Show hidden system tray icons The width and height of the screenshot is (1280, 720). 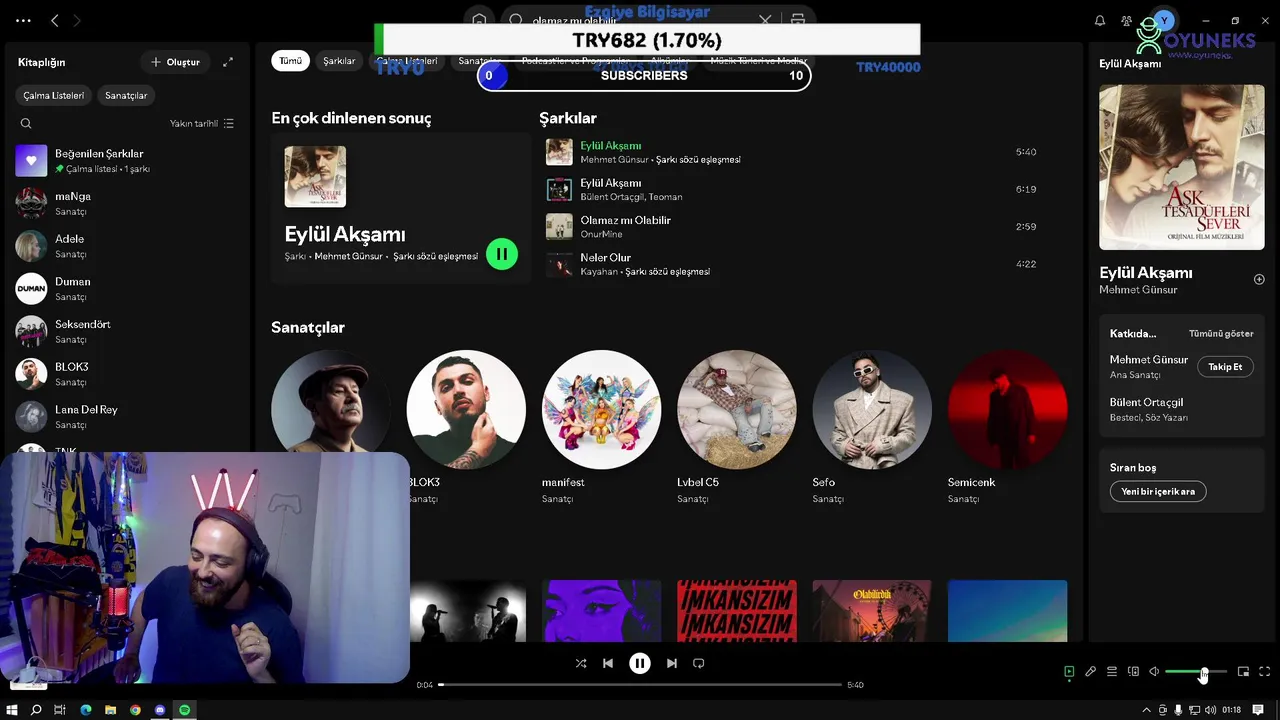[1146, 710]
